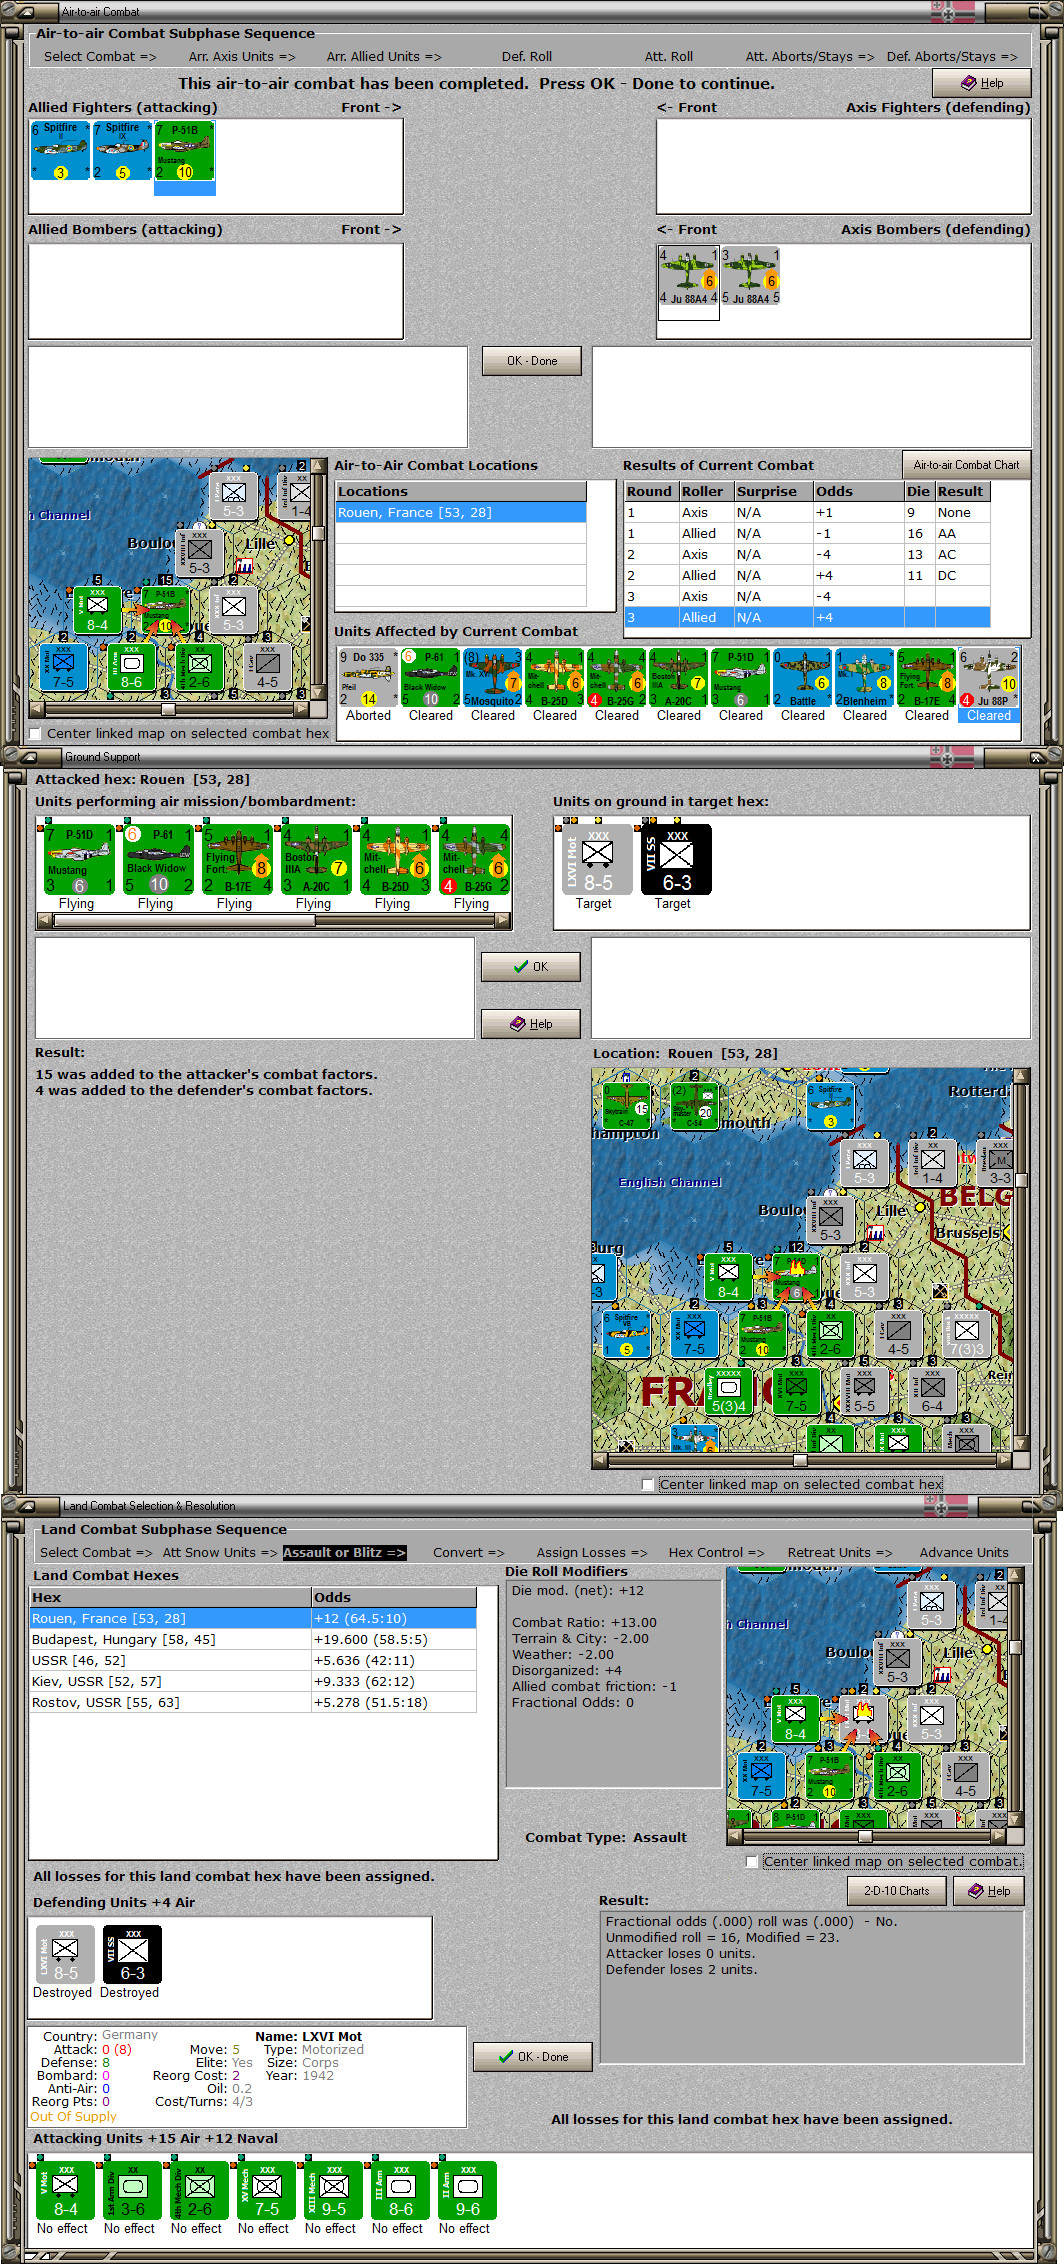1064x2264 pixels.
Task: Click OK - Done in Air-to-air Combat
Action: click(x=531, y=361)
